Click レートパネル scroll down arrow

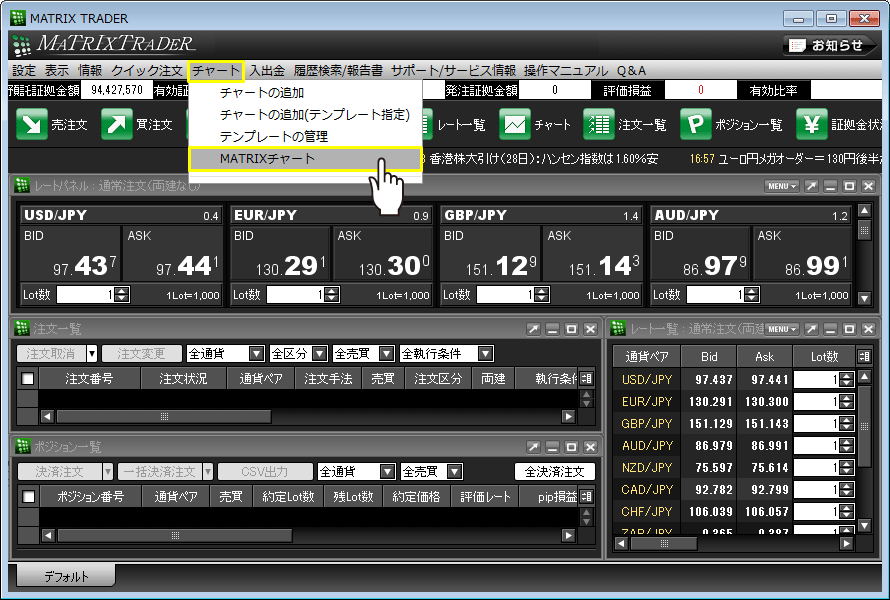(x=864, y=297)
